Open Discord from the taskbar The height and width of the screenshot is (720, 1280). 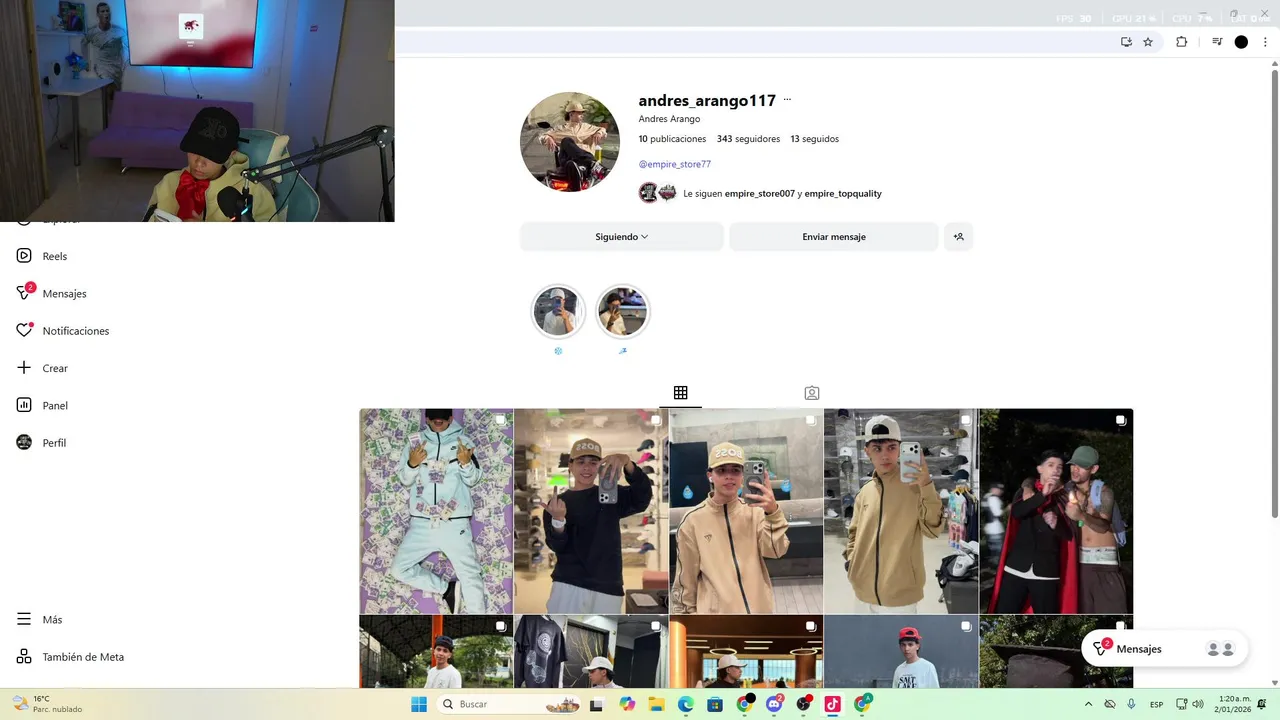pos(774,704)
